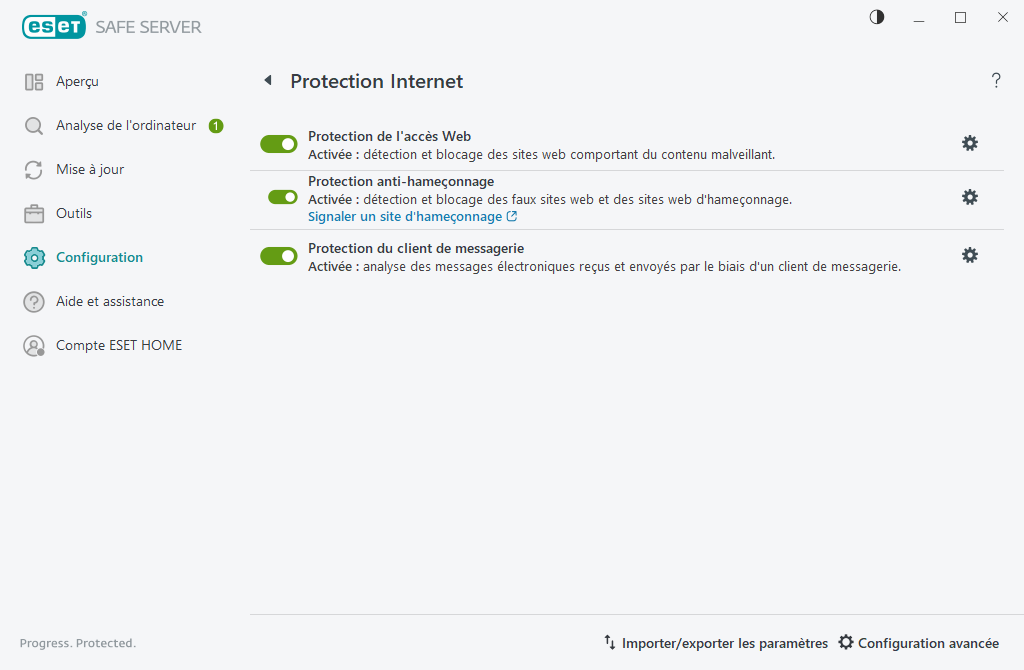This screenshot has height=670, width=1024.
Task: Open Aide et assistance via its question-mark icon
Action: [x=33, y=301]
